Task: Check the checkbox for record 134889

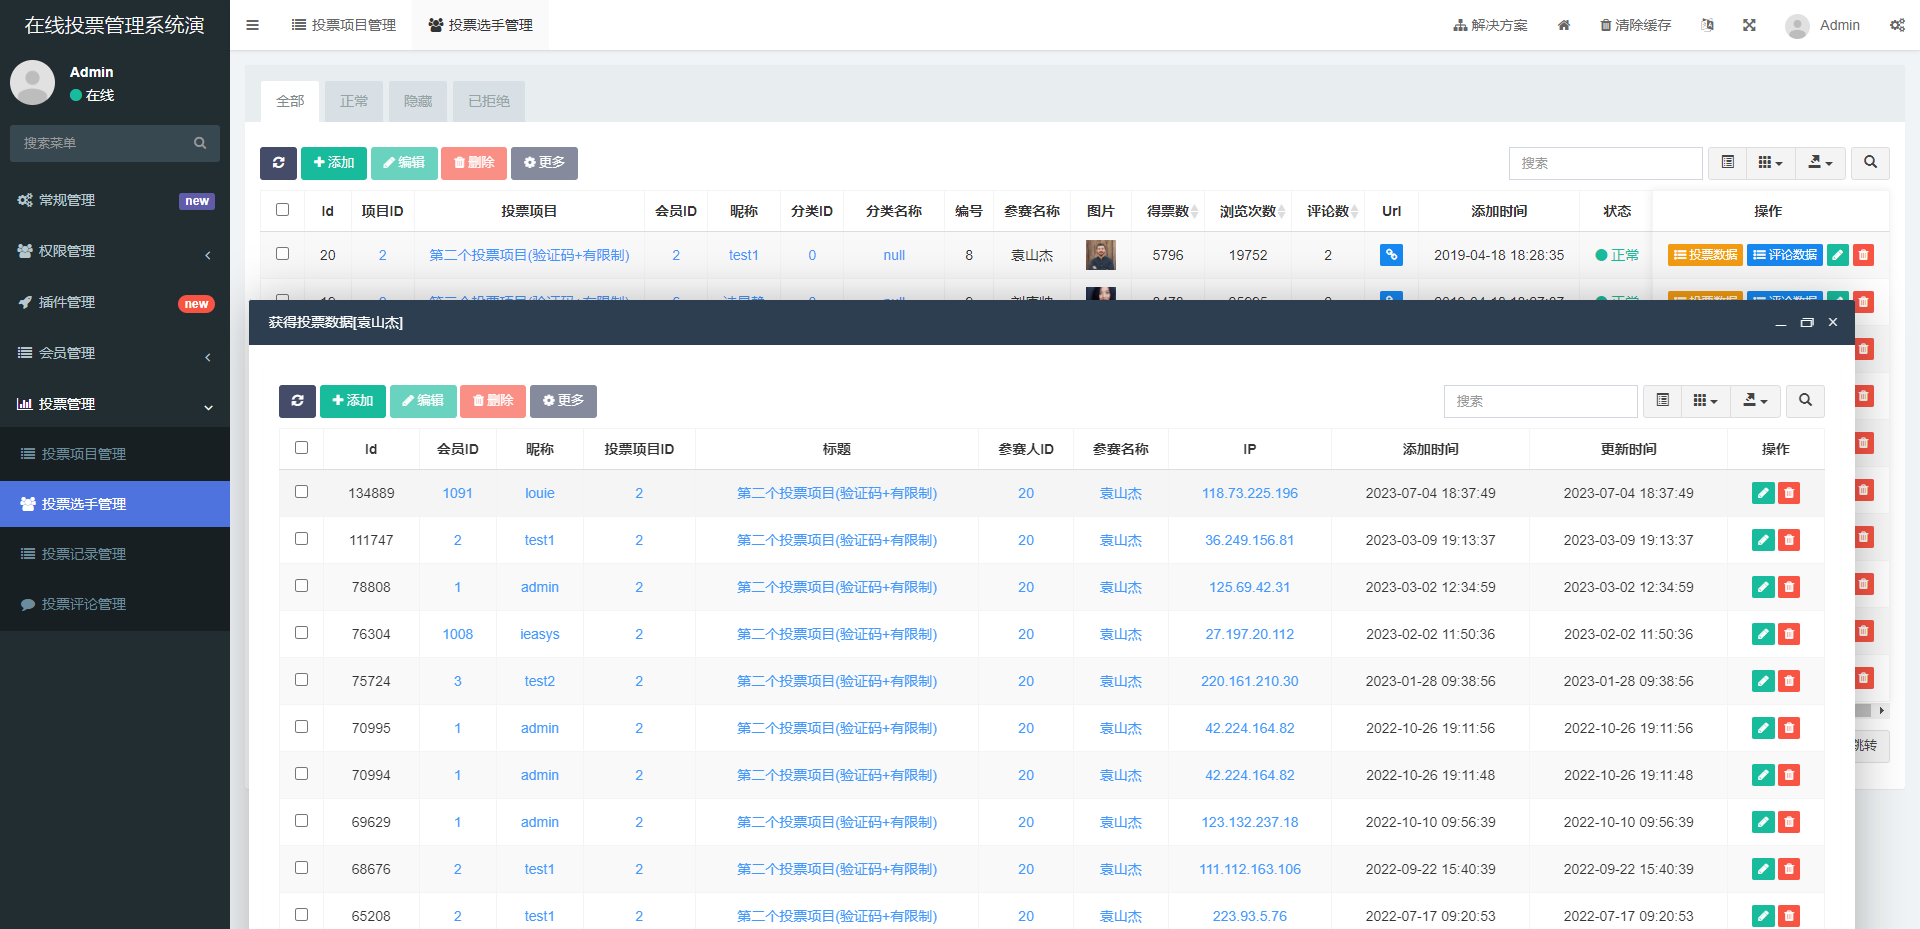Action: point(301,492)
